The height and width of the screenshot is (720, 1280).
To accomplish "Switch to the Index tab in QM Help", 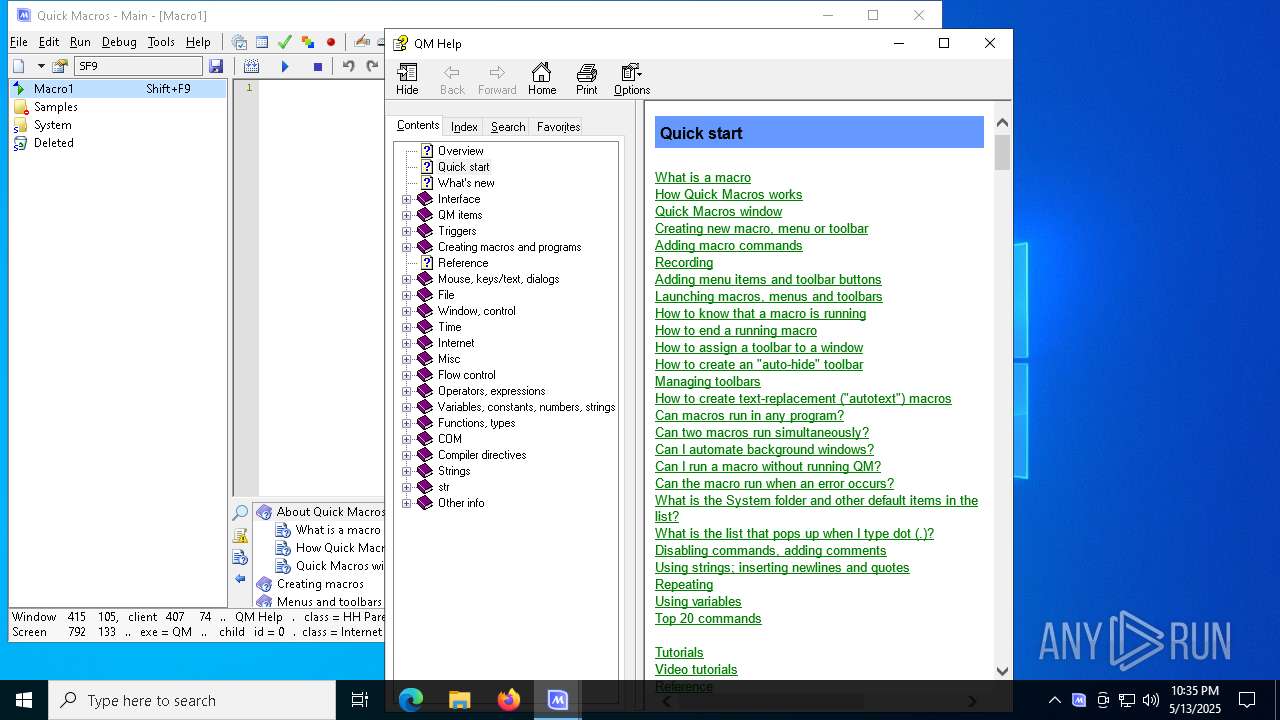I will (464, 127).
